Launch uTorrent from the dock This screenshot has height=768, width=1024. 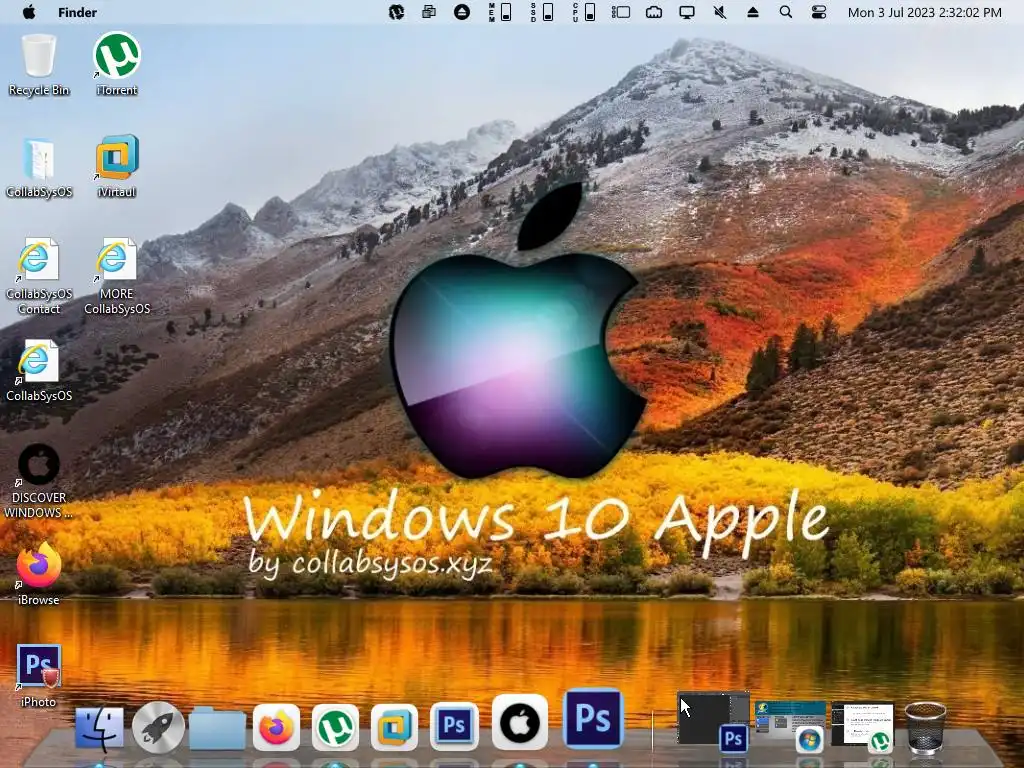coord(336,728)
